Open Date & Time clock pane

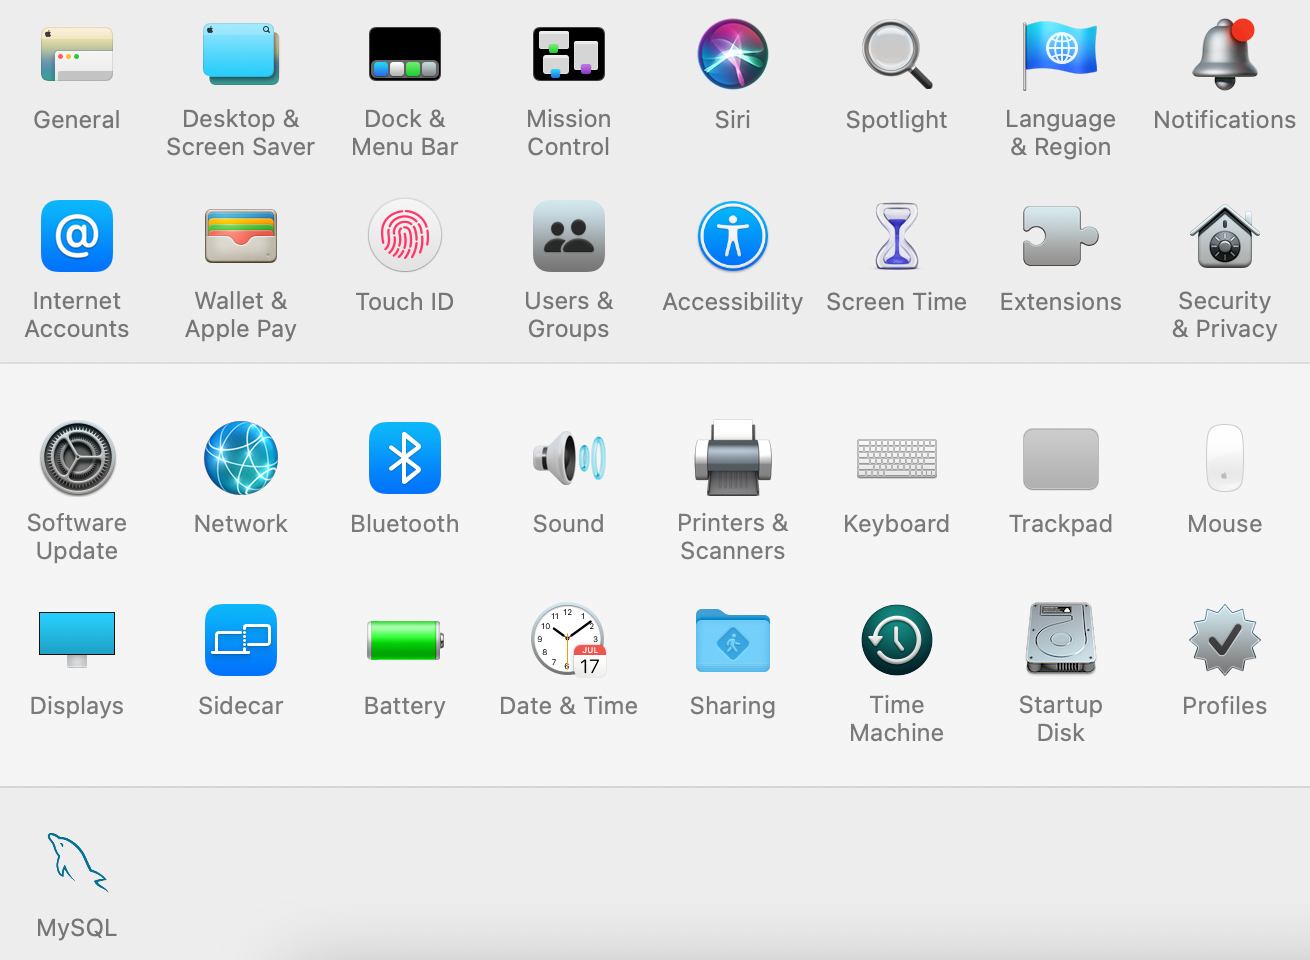point(569,640)
